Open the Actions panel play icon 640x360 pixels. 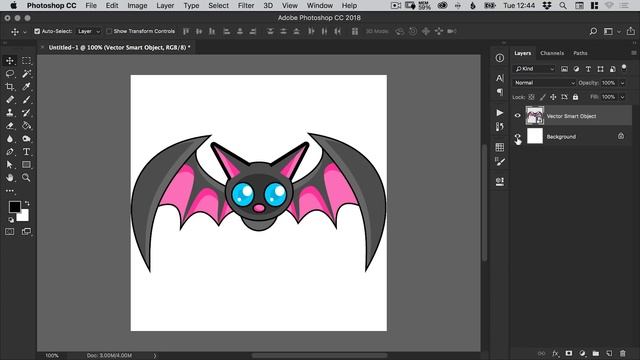pyautogui.click(x=500, y=112)
